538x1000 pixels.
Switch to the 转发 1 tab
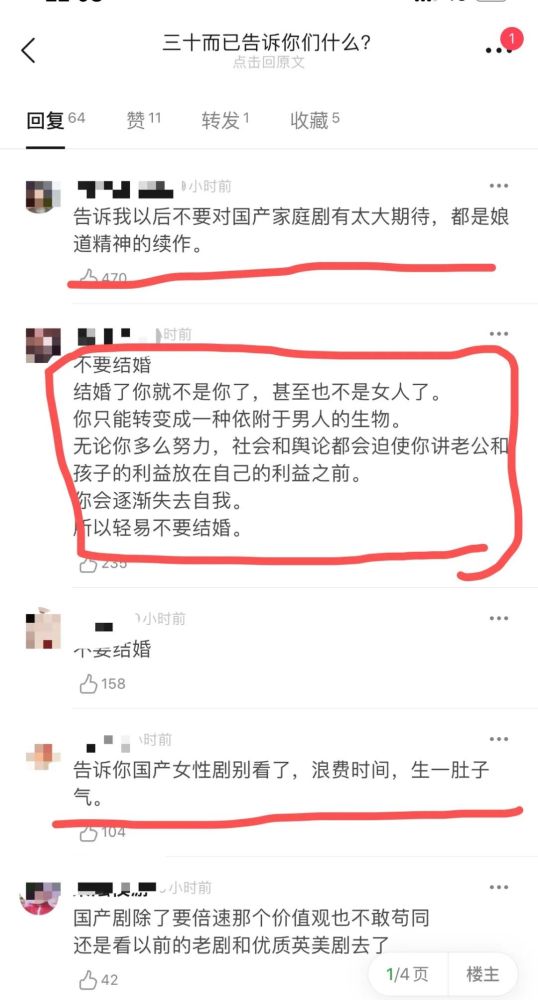click(226, 119)
